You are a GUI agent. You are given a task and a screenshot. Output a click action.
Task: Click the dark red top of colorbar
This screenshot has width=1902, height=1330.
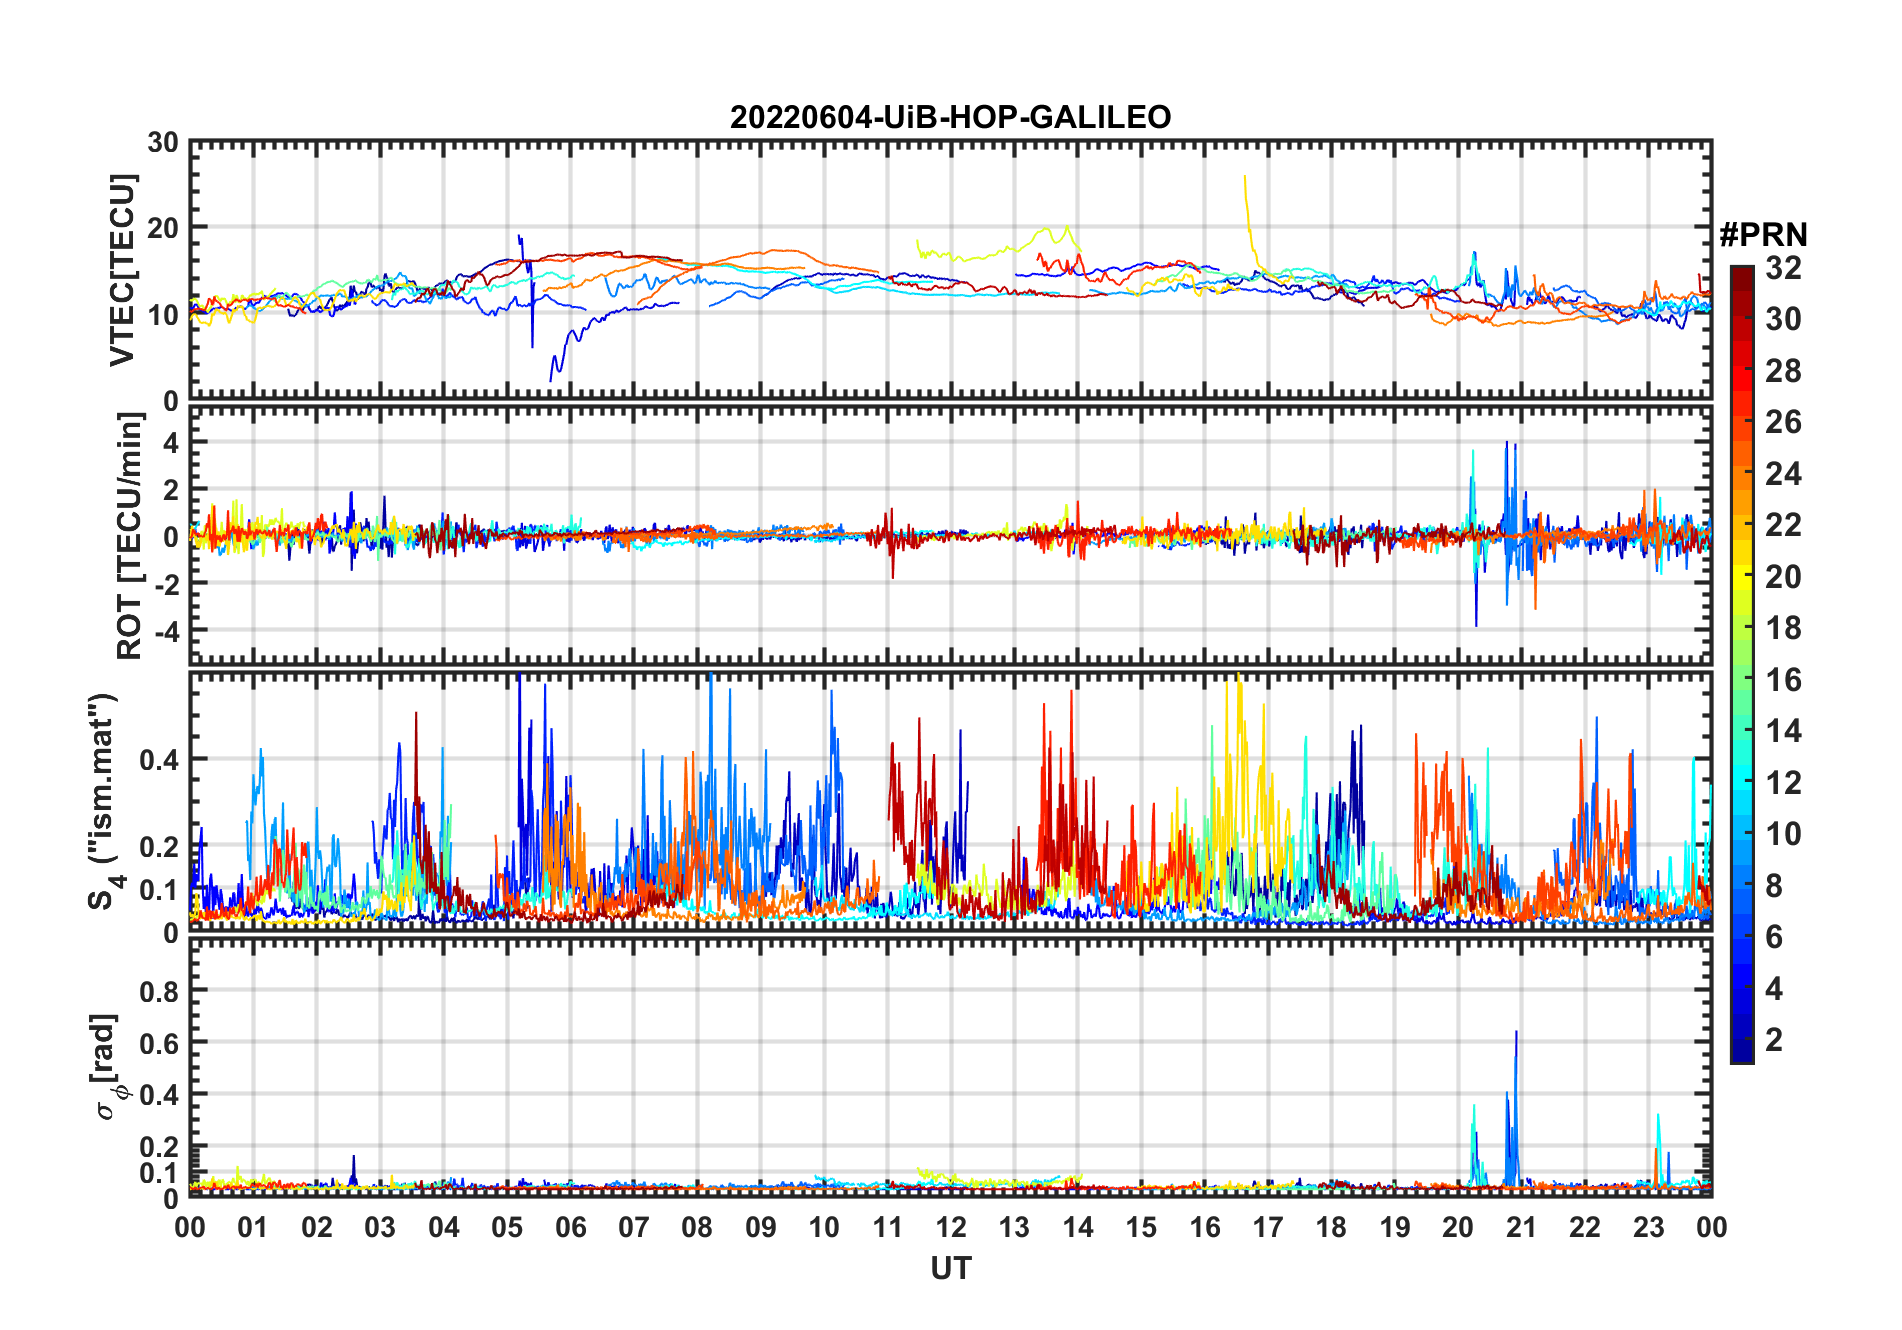(1741, 273)
